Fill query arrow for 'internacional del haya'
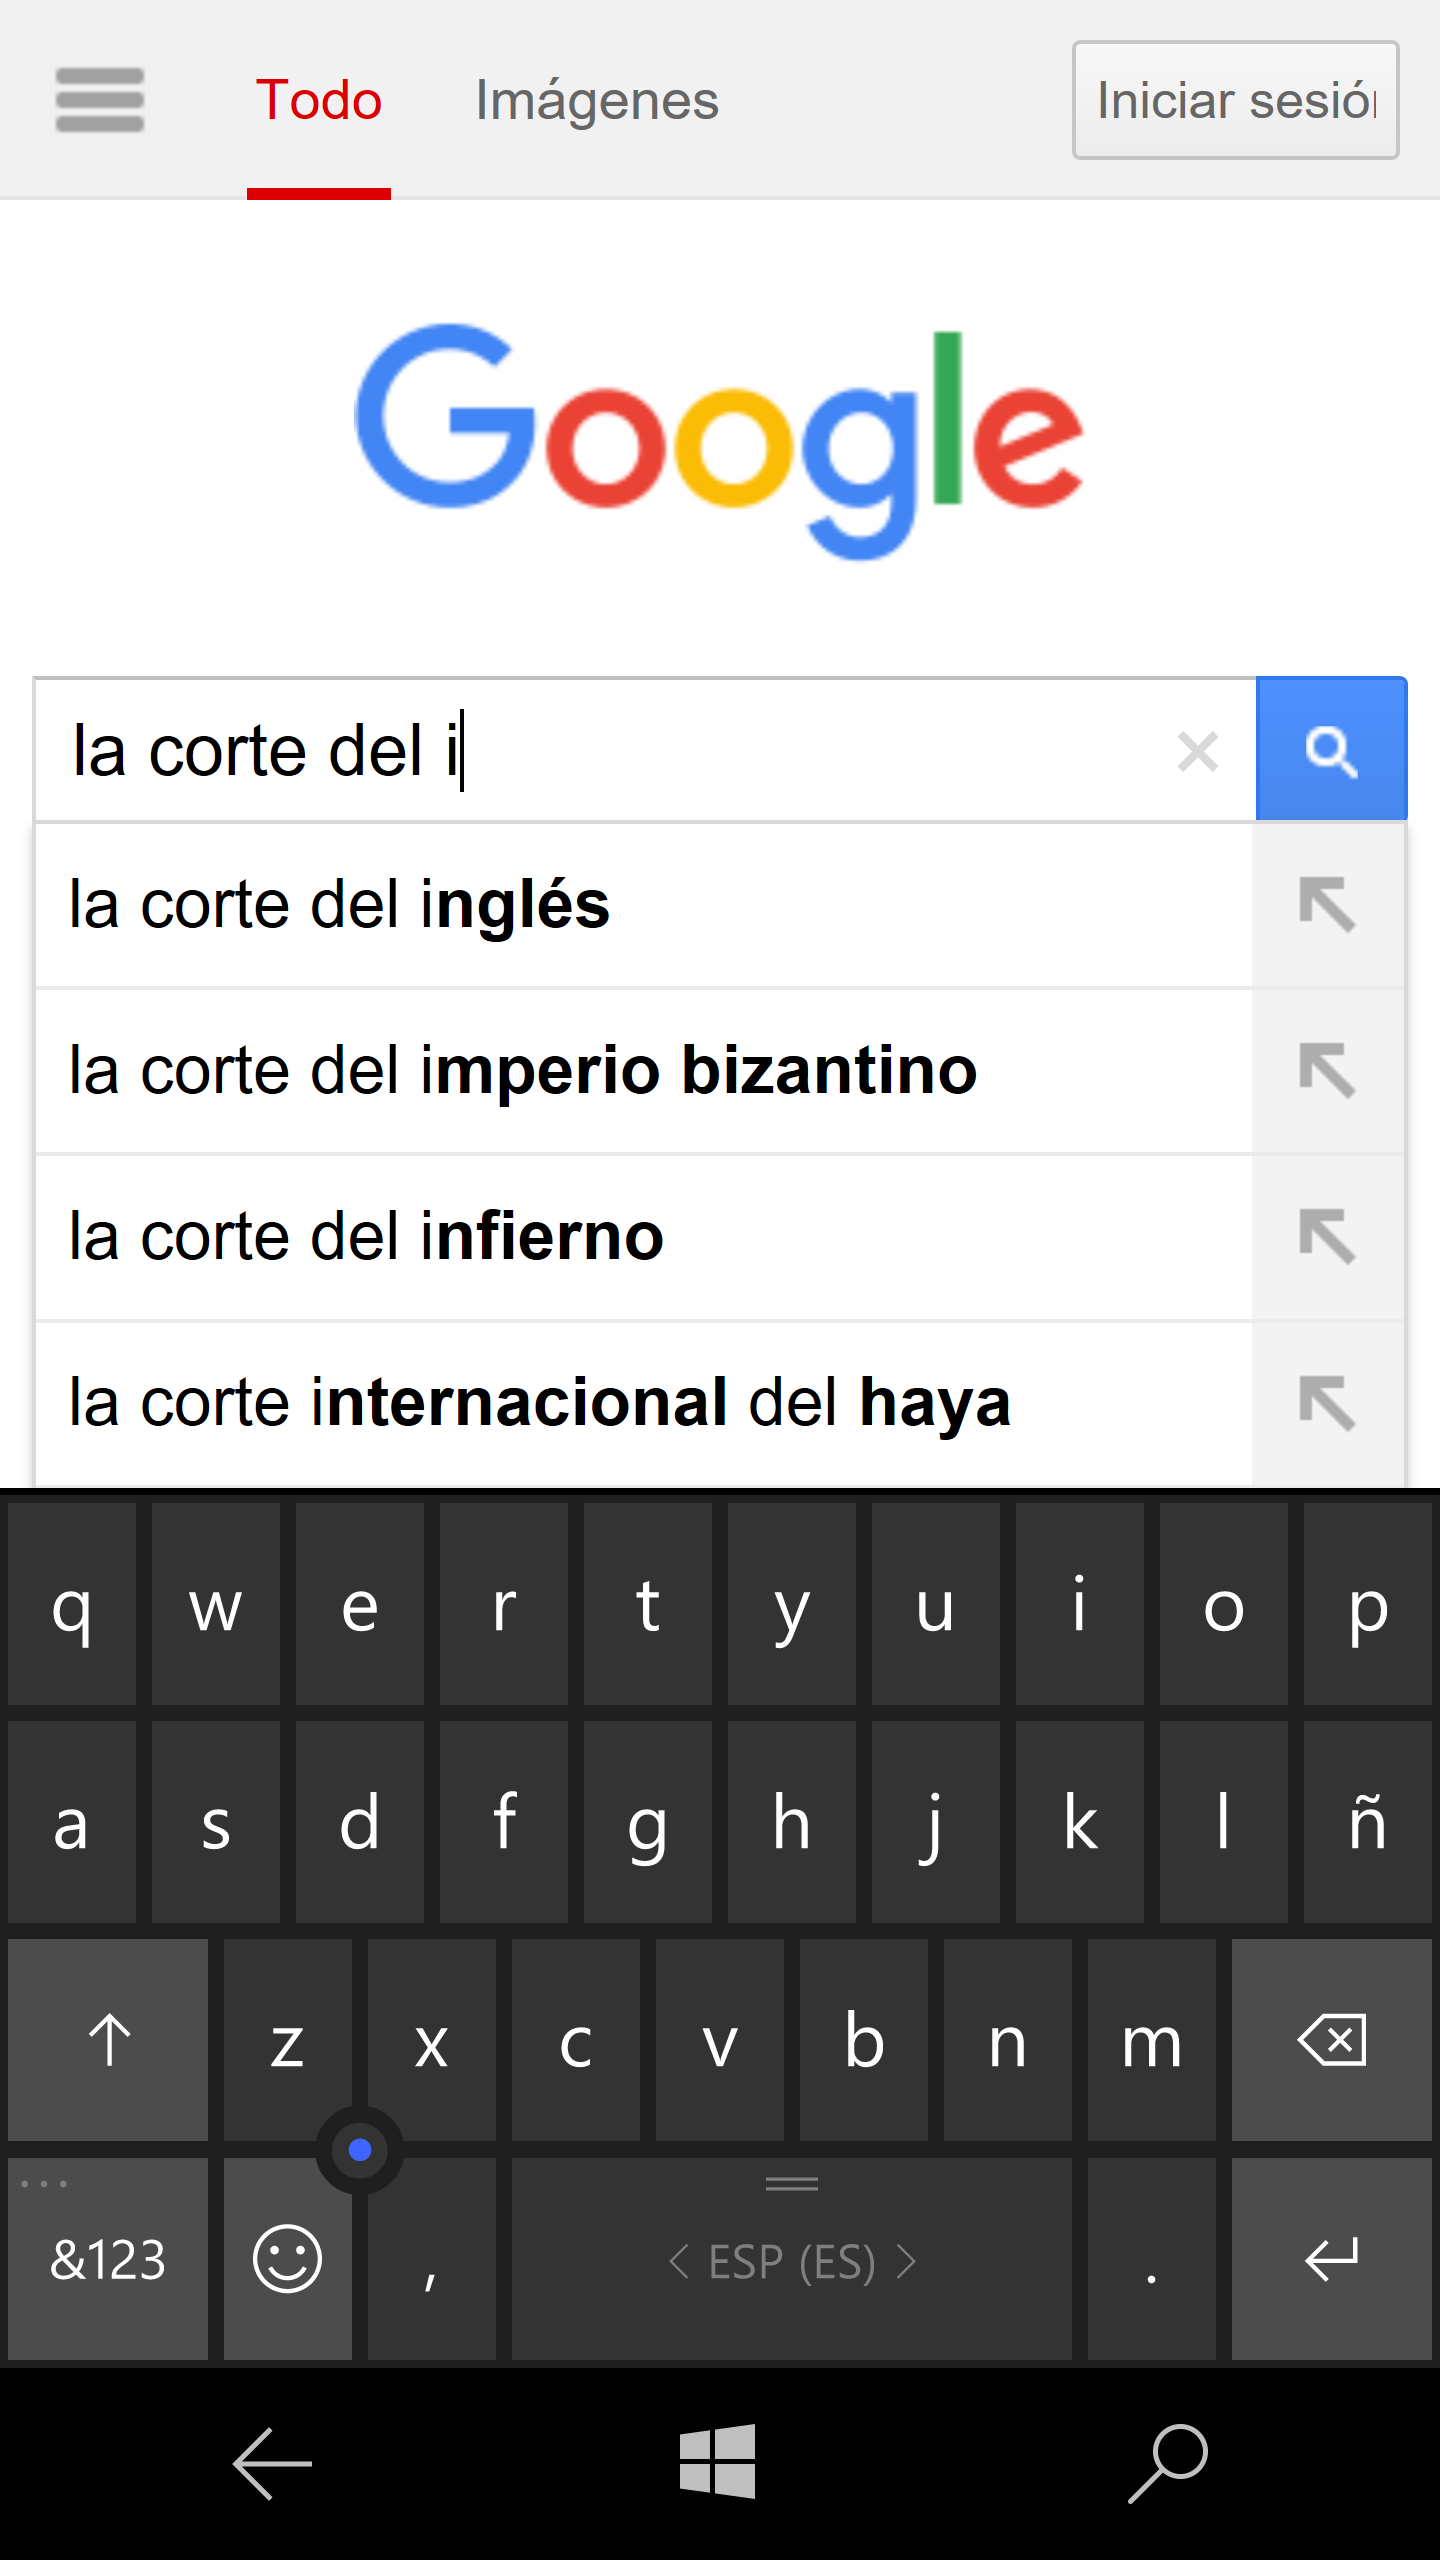Image resolution: width=1440 pixels, height=2560 pixels. click(x=1327, y=1403)
